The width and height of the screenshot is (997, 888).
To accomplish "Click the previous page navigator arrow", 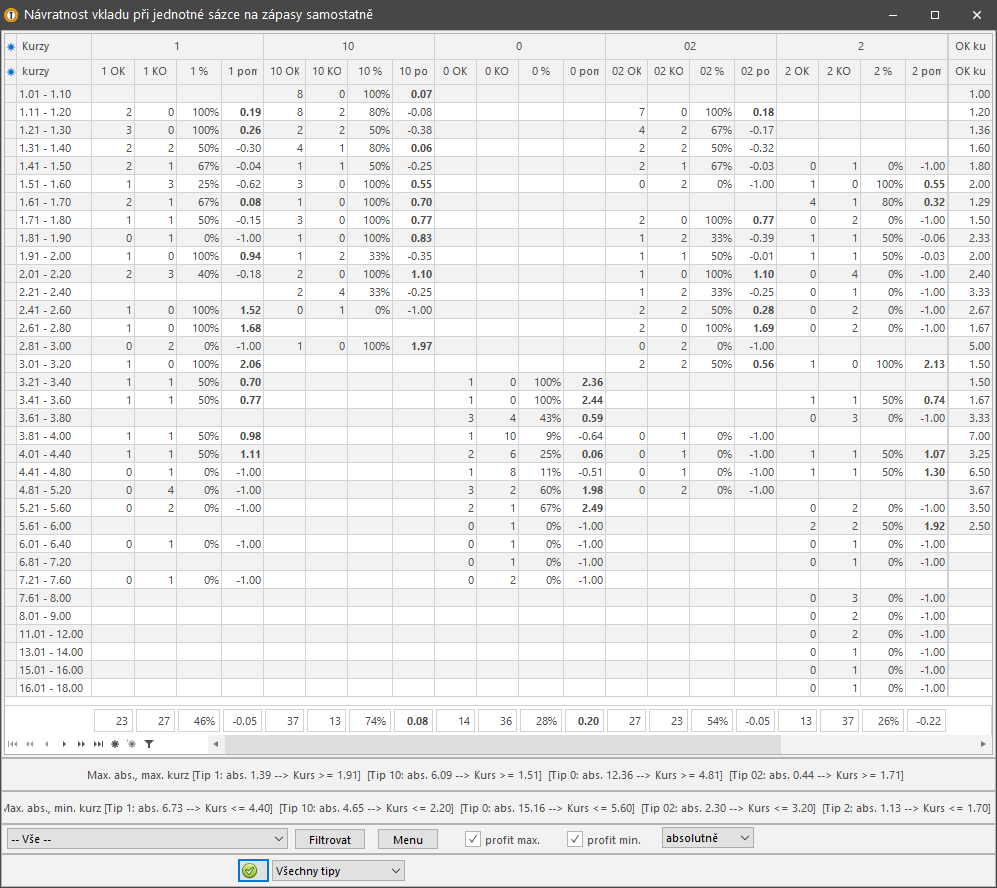I will (29, 744).
